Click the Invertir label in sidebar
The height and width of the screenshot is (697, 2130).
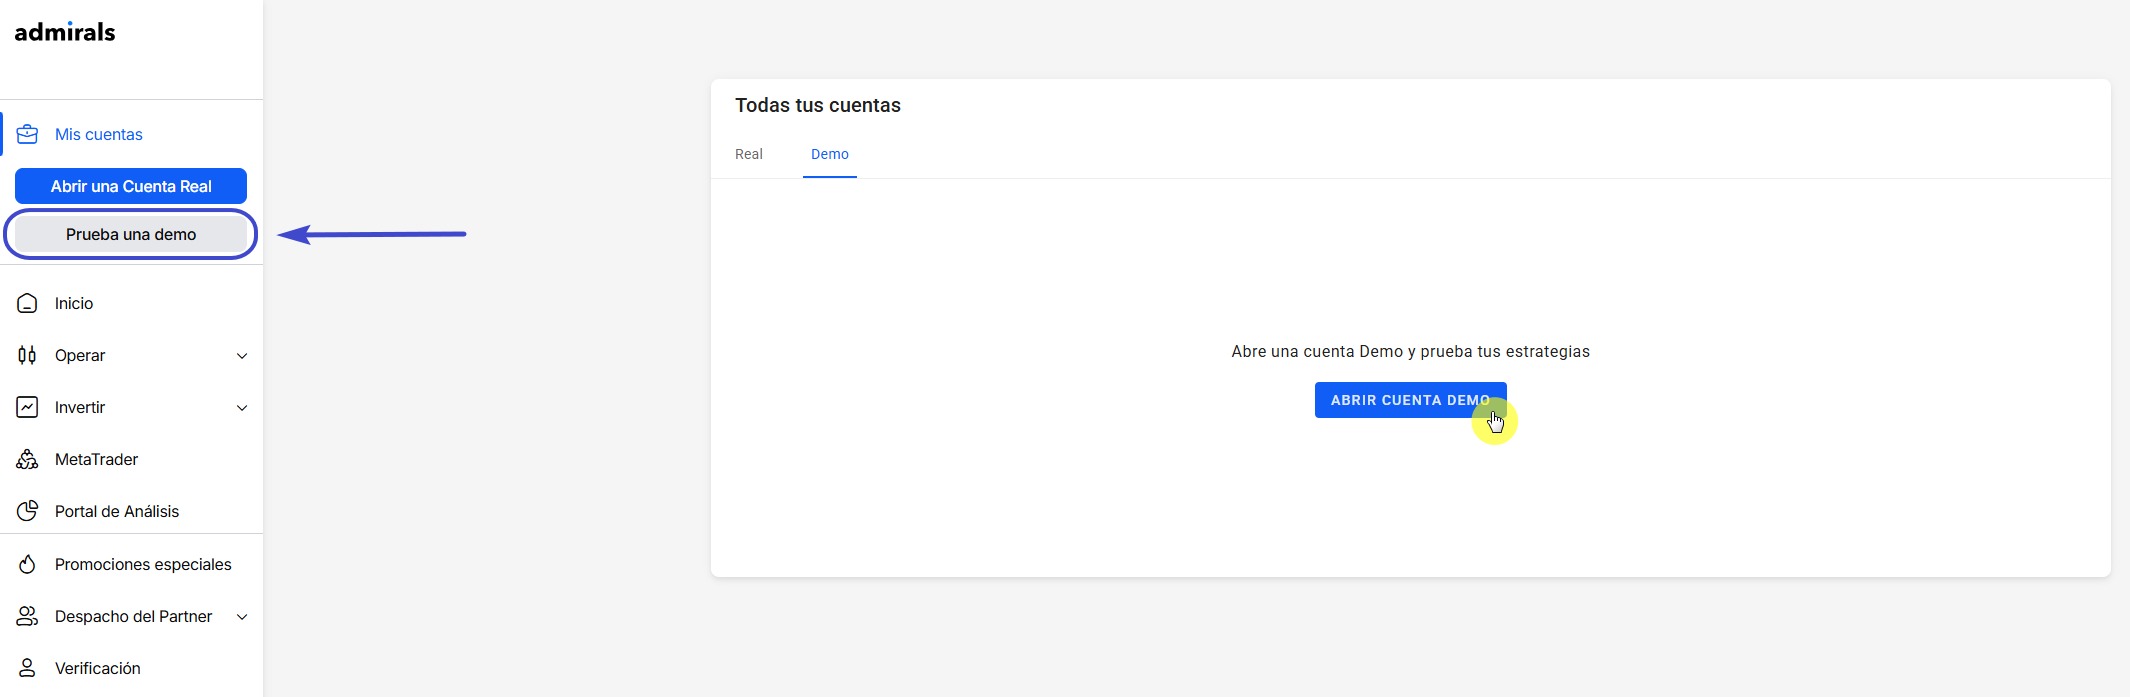pyautogui.click(x=80, y=407)
